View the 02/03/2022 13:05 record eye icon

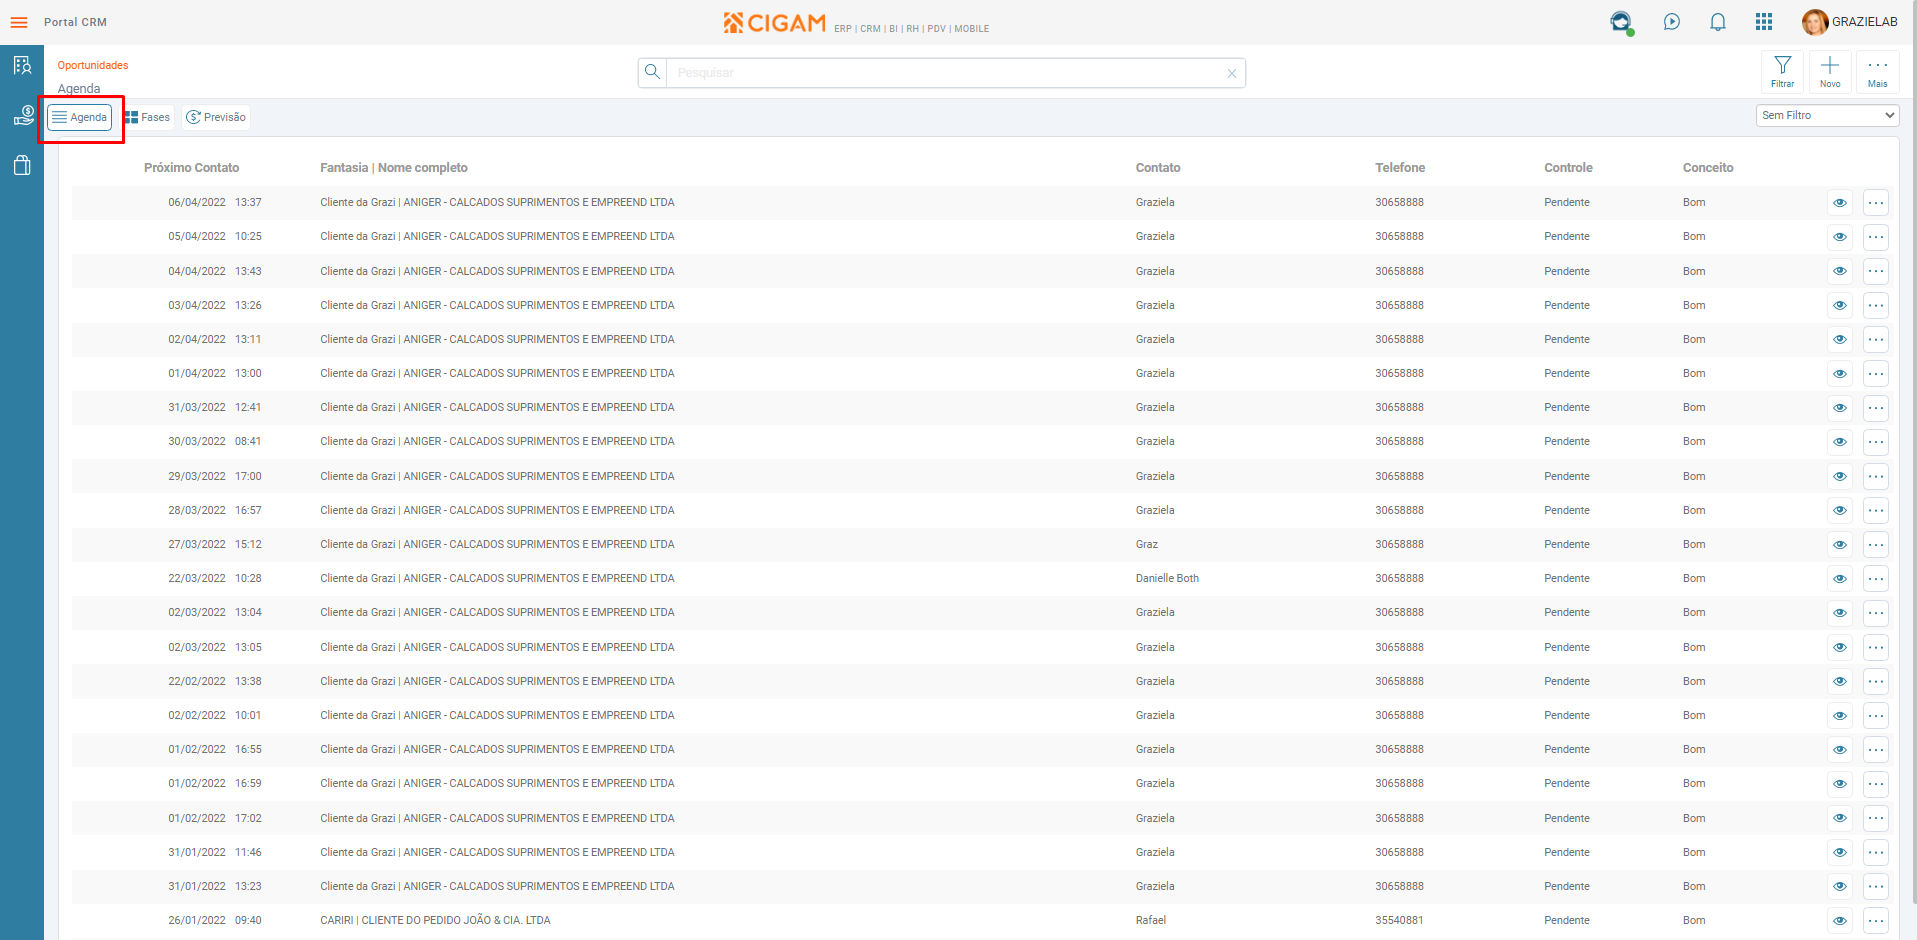[x=1840, y=647]
